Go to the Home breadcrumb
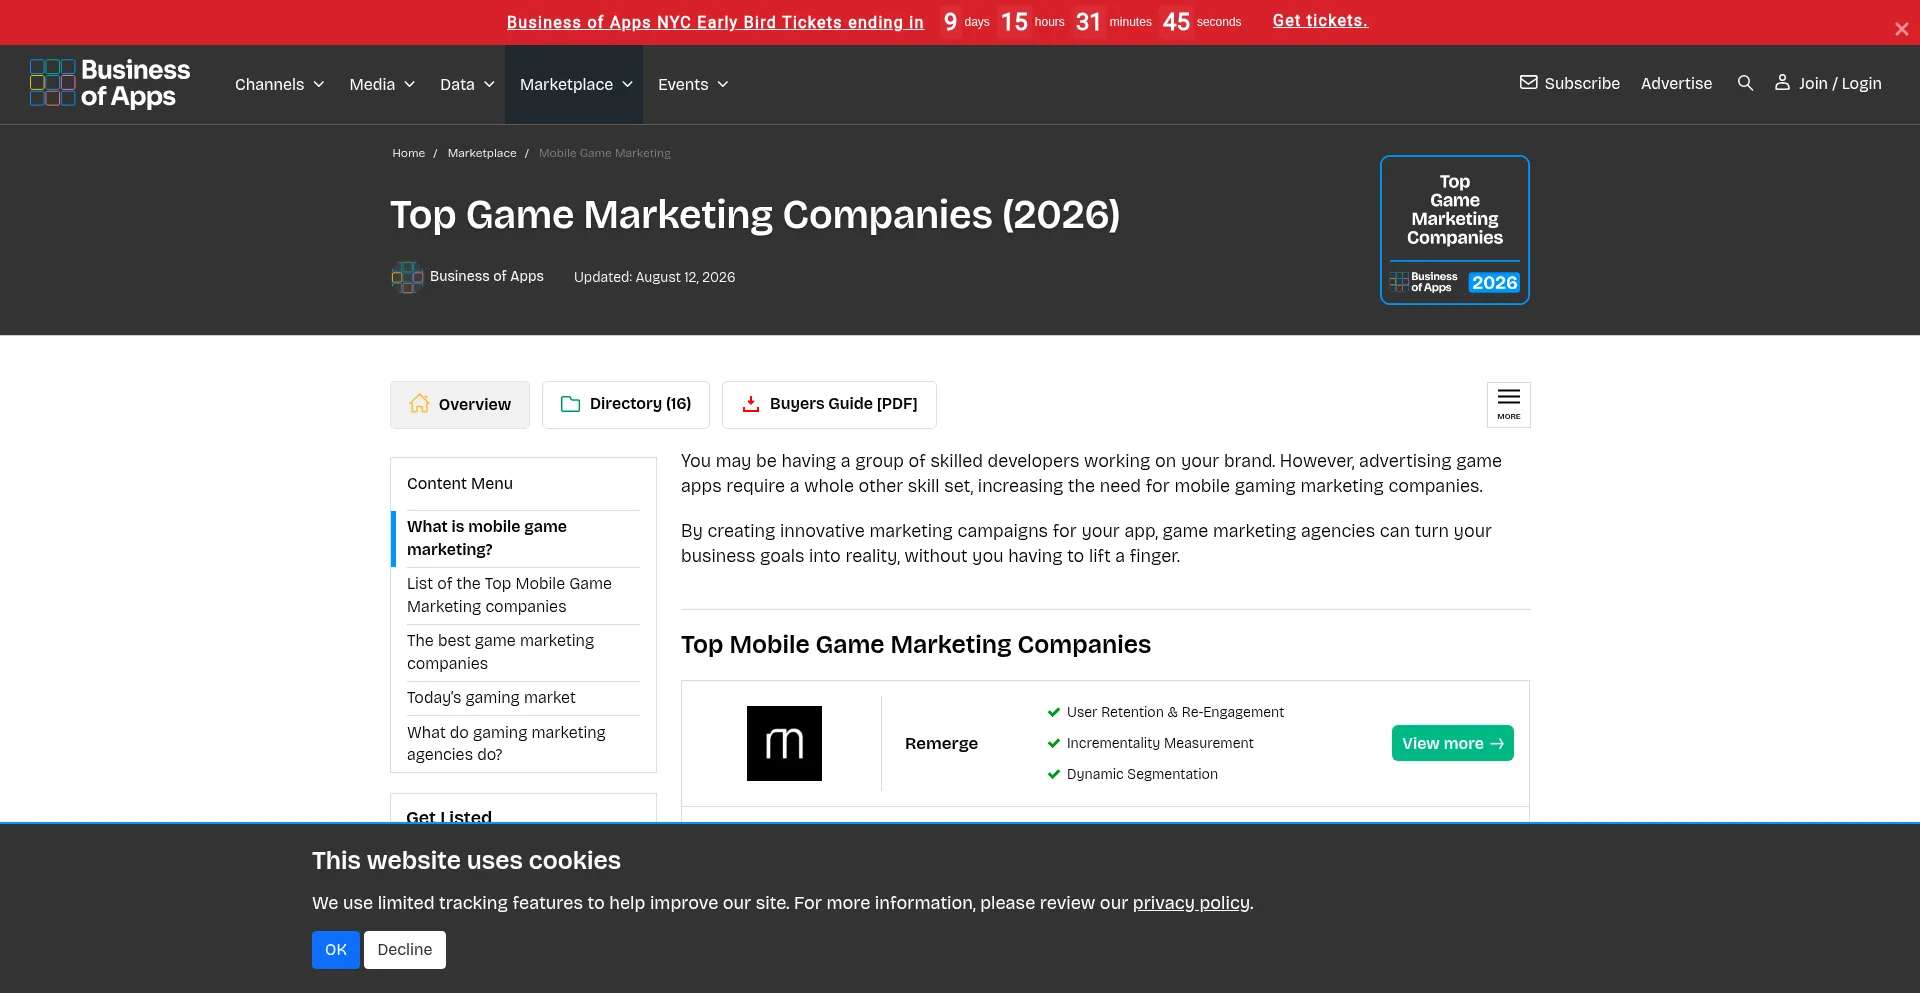 coord(408,153)
